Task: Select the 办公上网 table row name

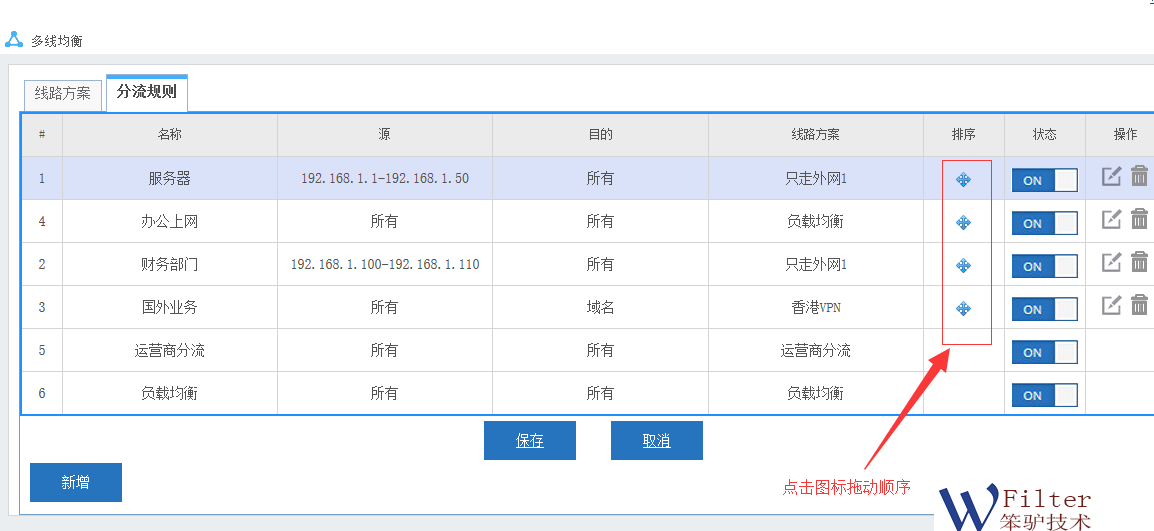Action: tap(169, 222)
